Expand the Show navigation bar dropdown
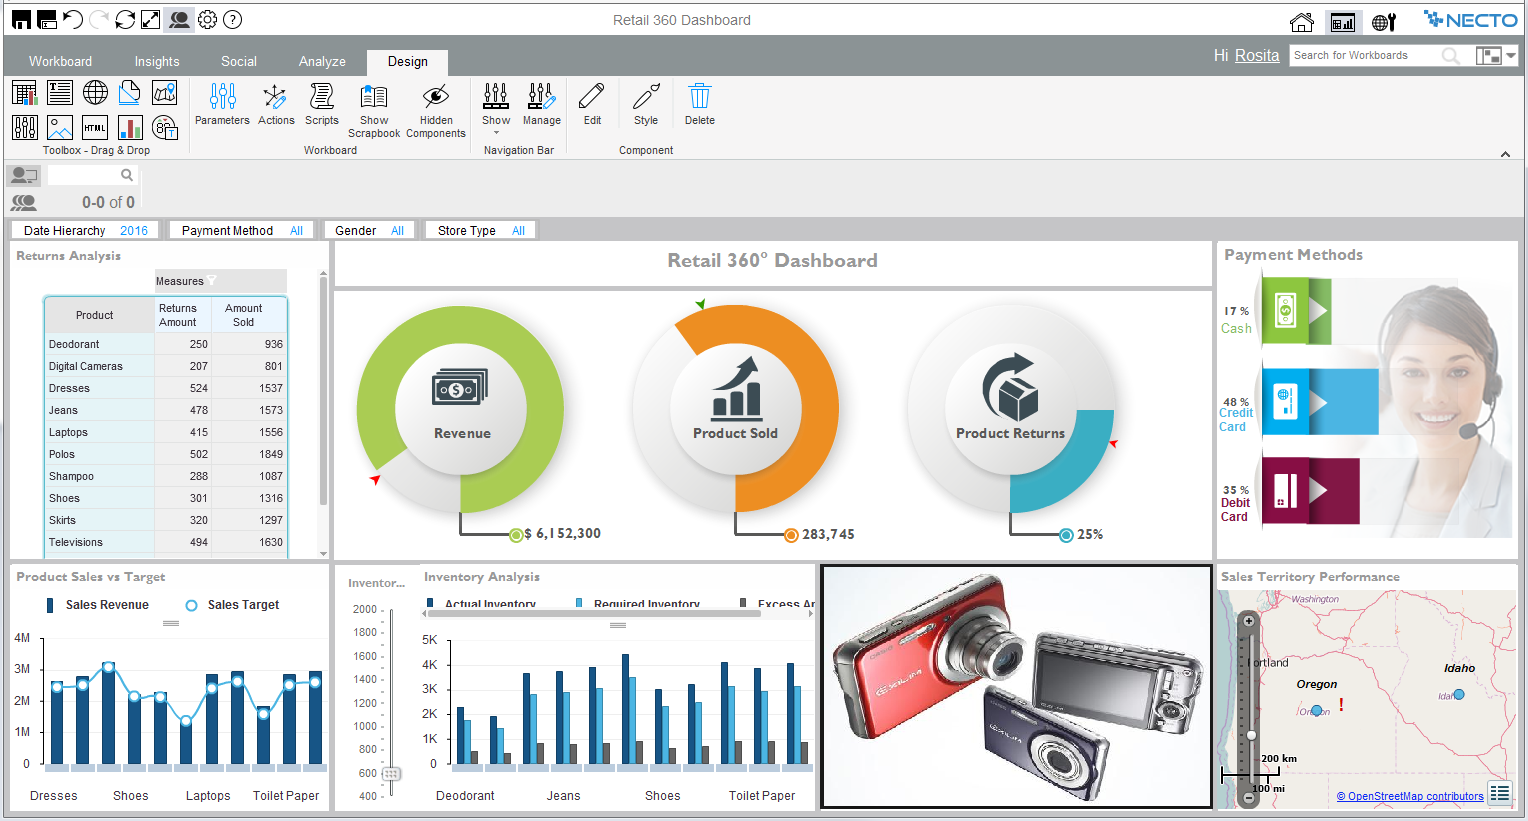Screen dimensions: 1528x821 tap(496, 132)
